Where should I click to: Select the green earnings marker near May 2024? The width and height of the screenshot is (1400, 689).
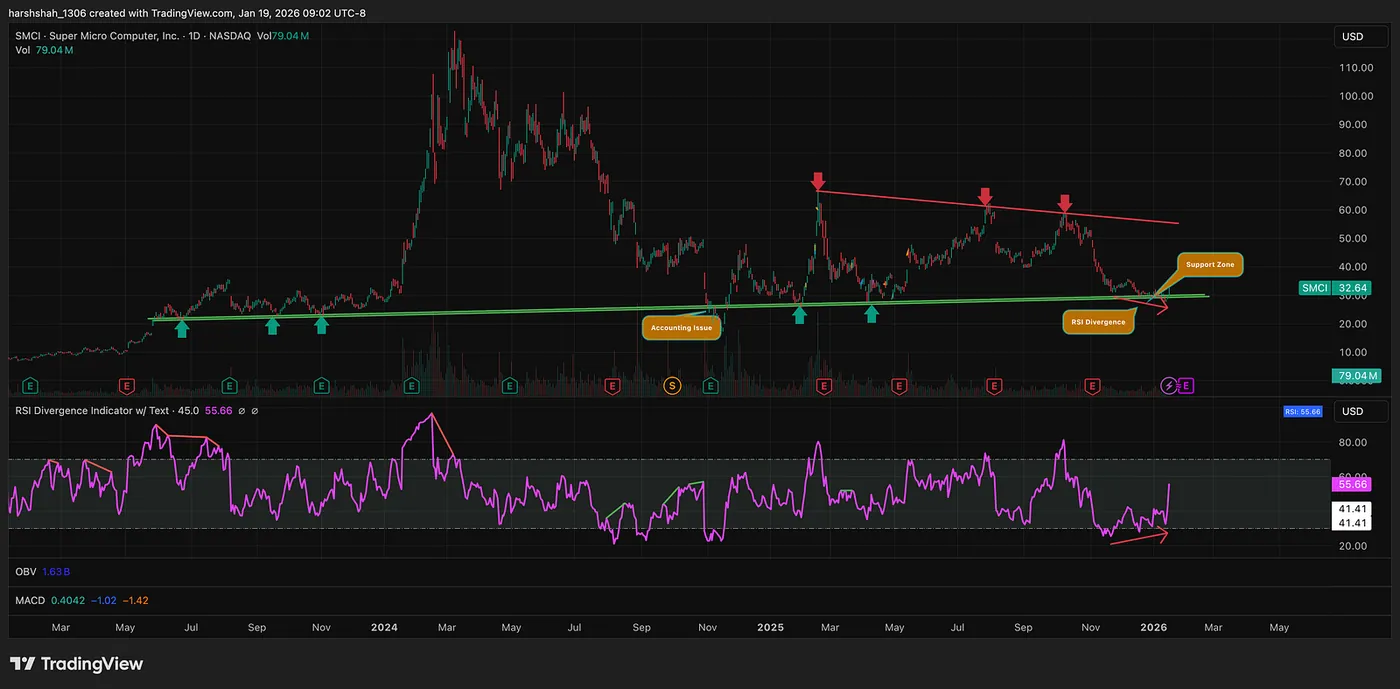(510, 385)
